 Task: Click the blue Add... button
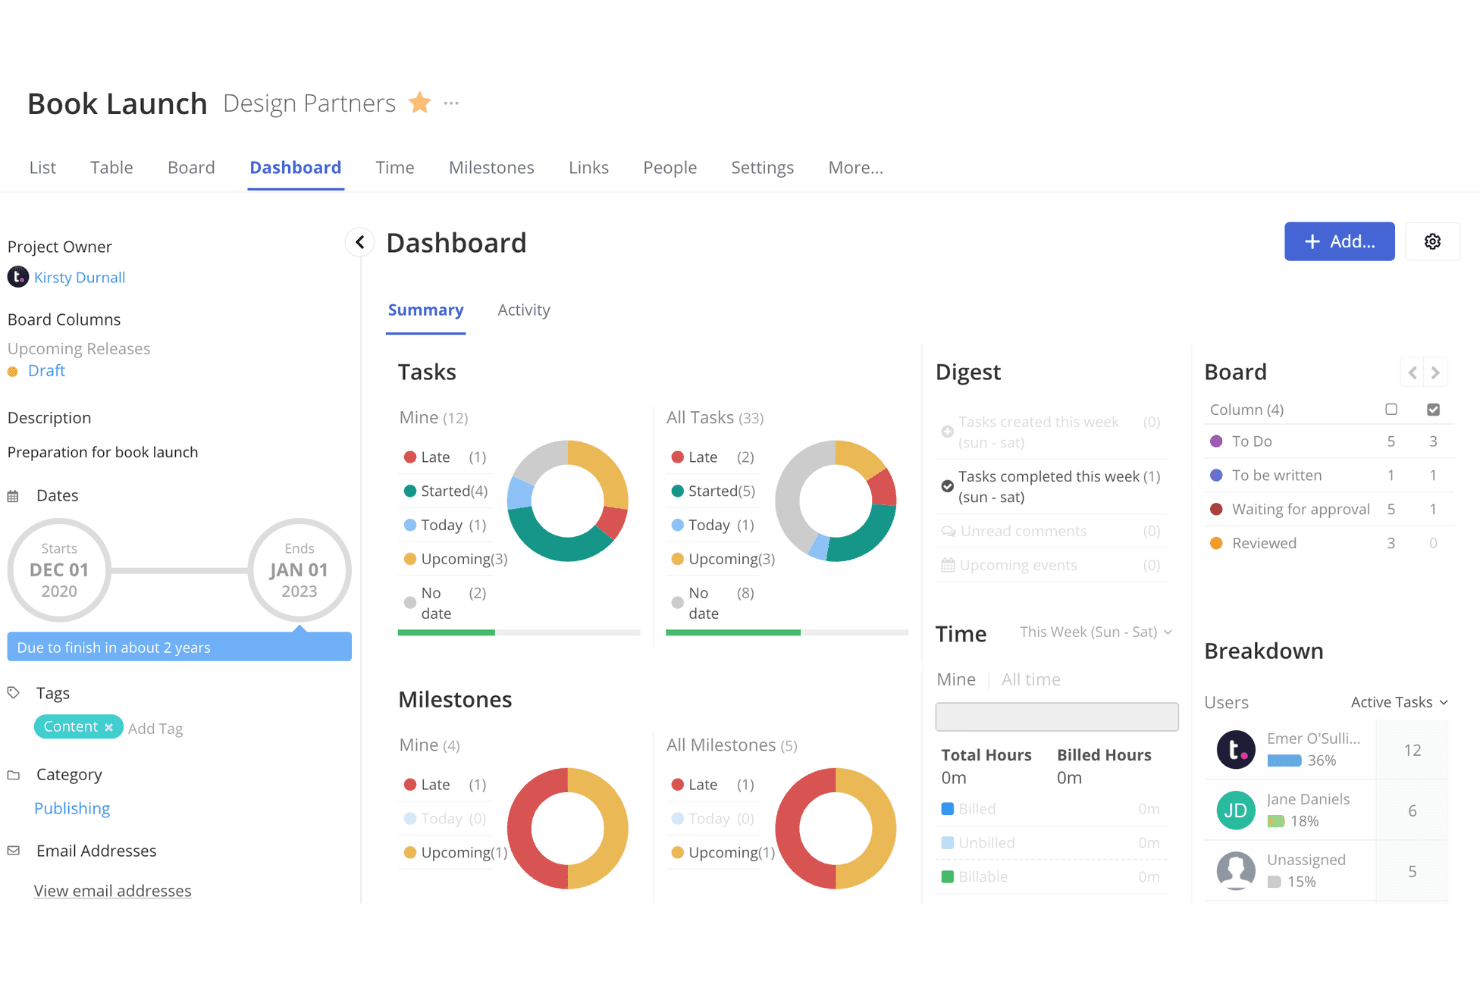click(x=1339, y=241)
